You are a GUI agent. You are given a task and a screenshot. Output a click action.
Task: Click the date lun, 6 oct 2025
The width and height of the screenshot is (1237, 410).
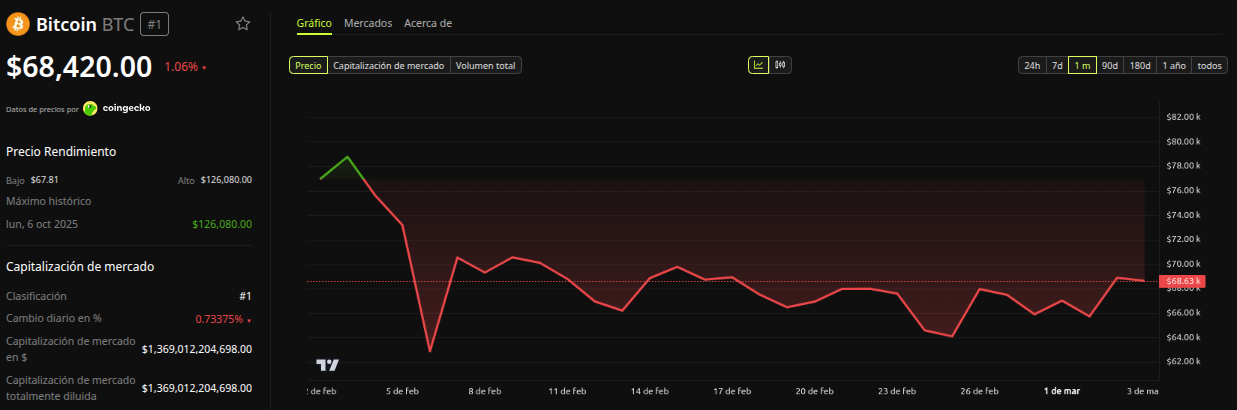tap(42, 224)
